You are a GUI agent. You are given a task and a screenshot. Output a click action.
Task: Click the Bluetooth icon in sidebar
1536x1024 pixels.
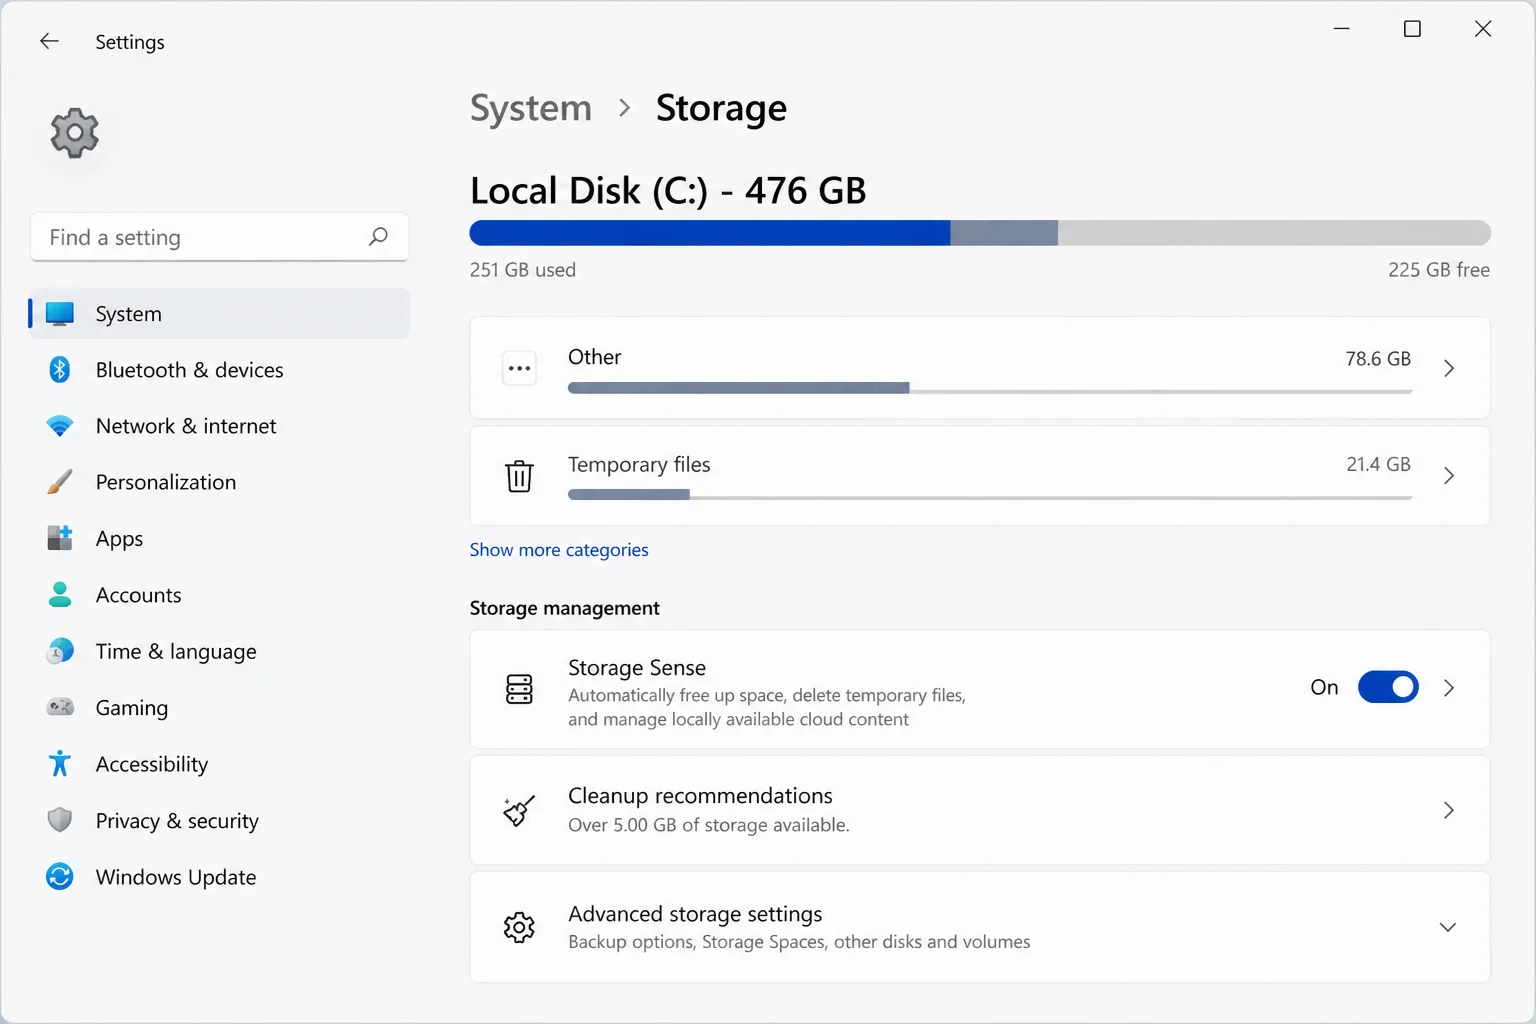point(60,370)
